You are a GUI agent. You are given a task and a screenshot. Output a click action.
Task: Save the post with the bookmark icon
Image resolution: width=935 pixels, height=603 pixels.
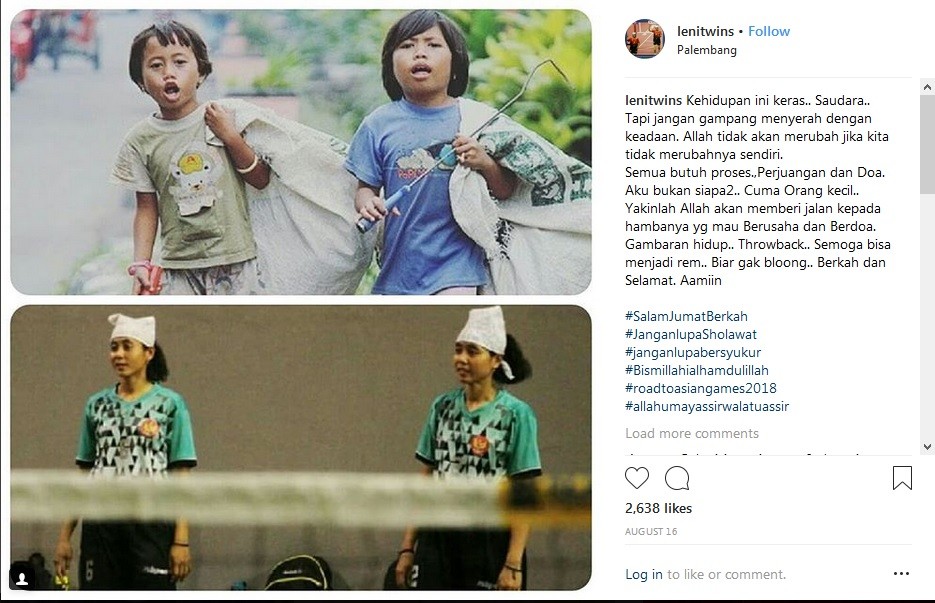click(902, 478)
